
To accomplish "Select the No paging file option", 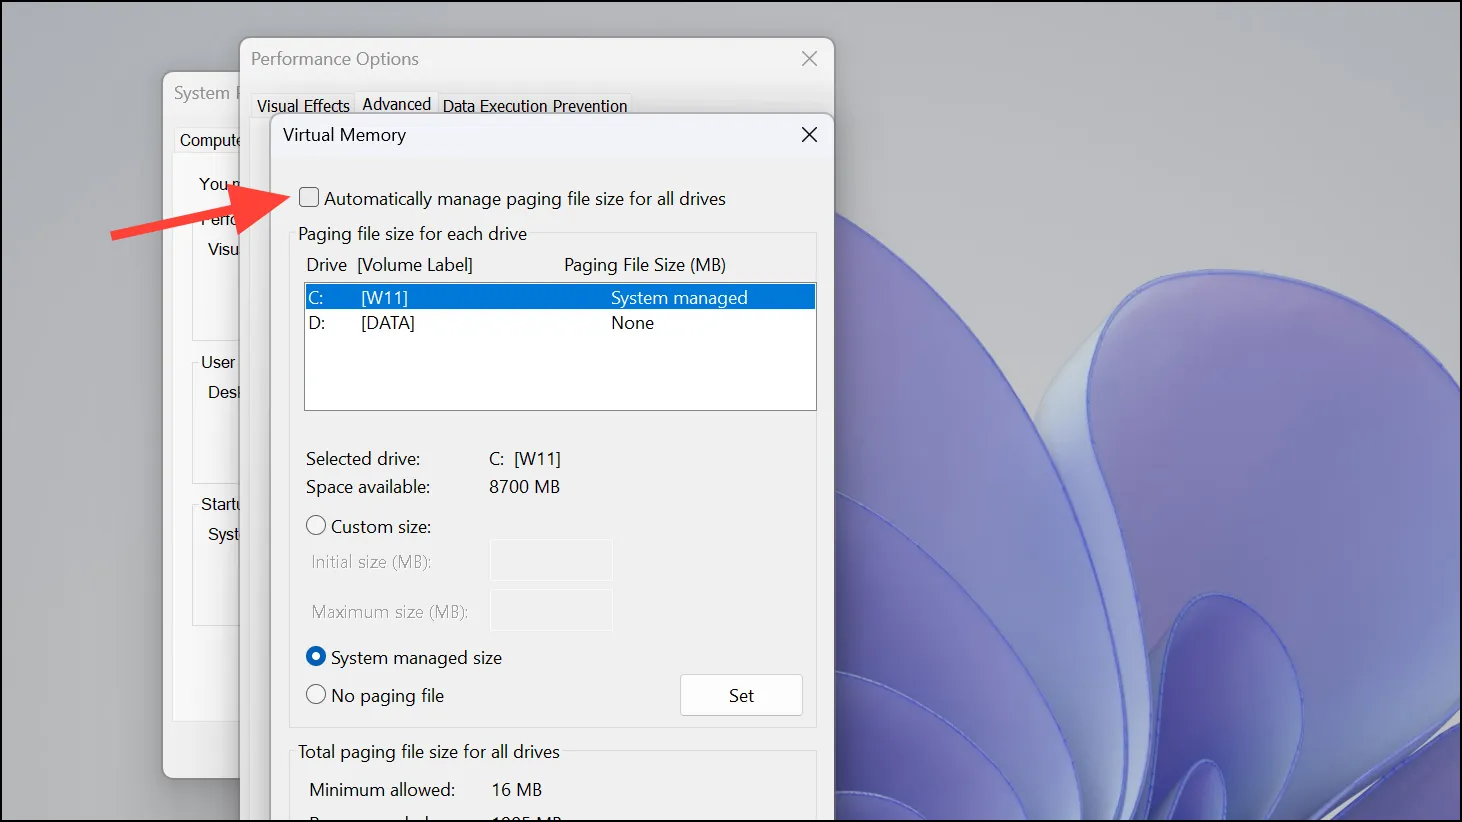I will click(x=316, y=695).
